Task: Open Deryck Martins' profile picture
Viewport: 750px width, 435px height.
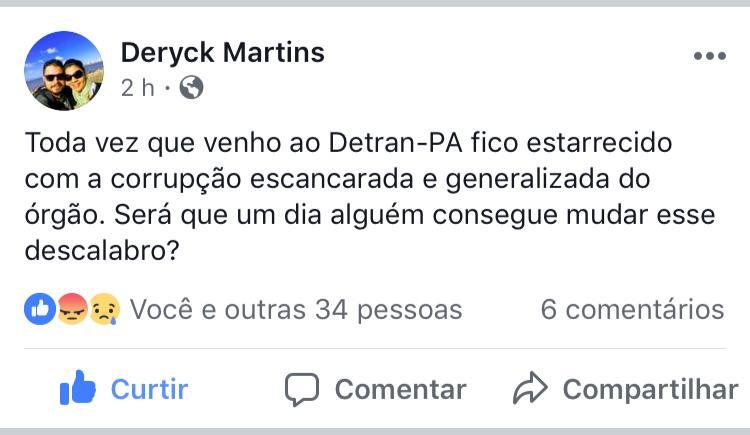Action: pos(64,70)
